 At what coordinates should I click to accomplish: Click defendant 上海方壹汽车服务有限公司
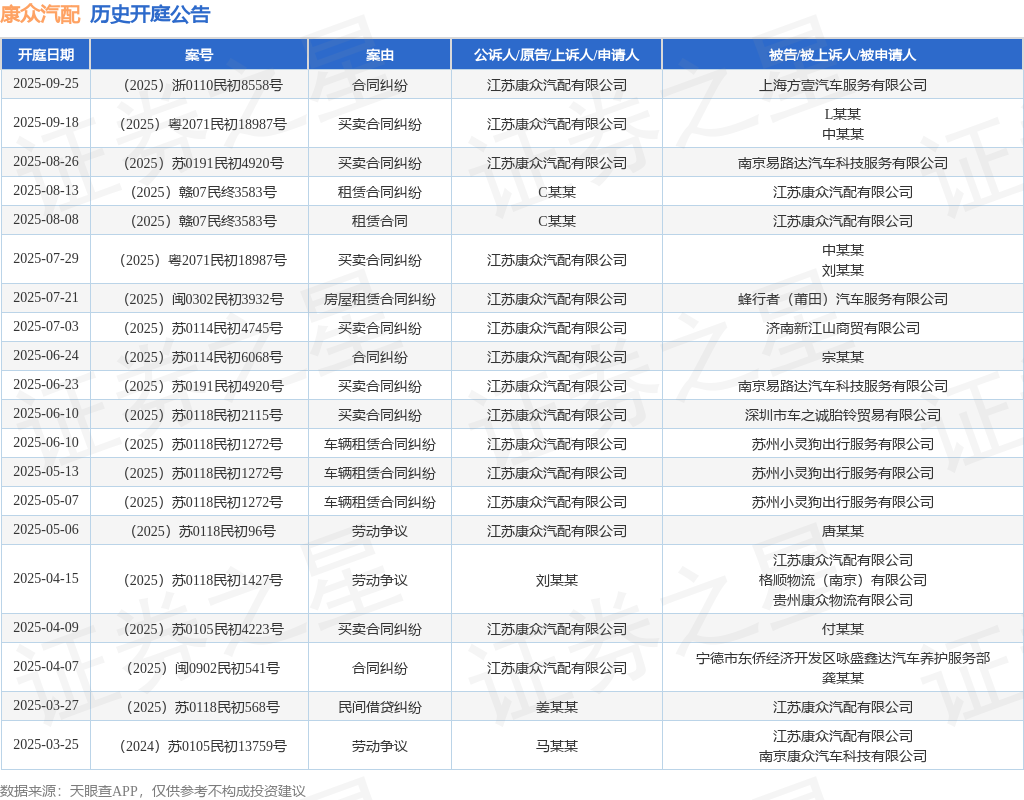[x=842, y=85]
